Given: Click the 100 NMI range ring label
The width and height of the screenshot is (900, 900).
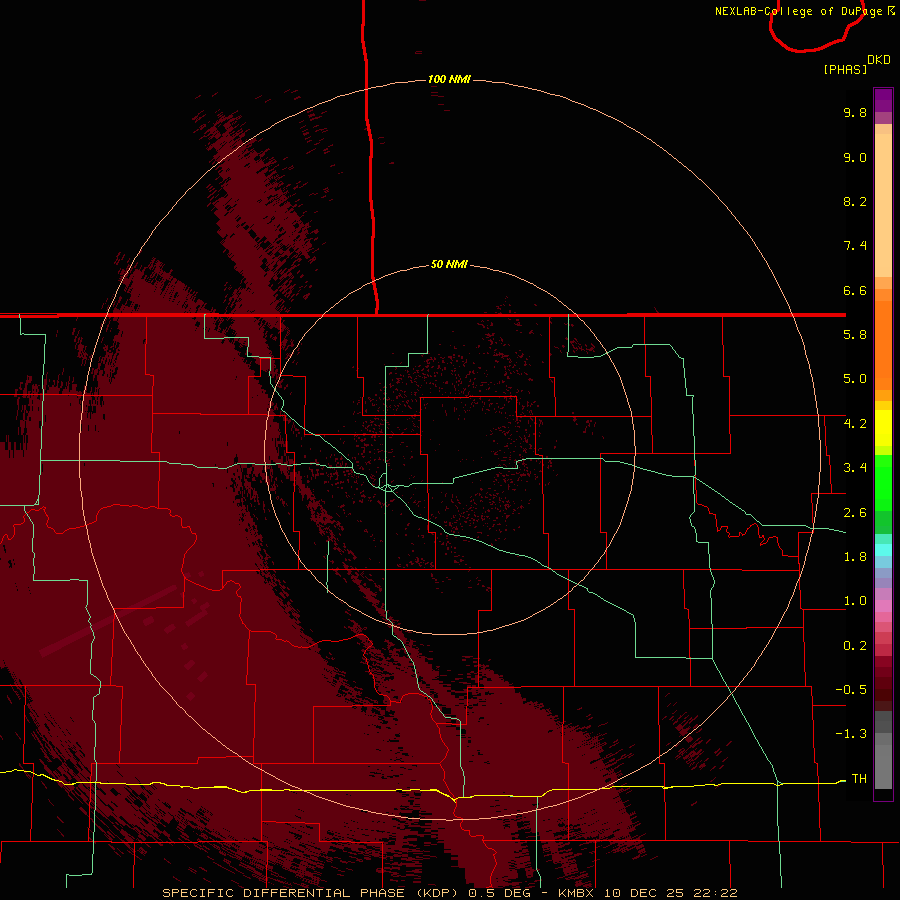Looking at the screenshot, I should pos(449,79).
